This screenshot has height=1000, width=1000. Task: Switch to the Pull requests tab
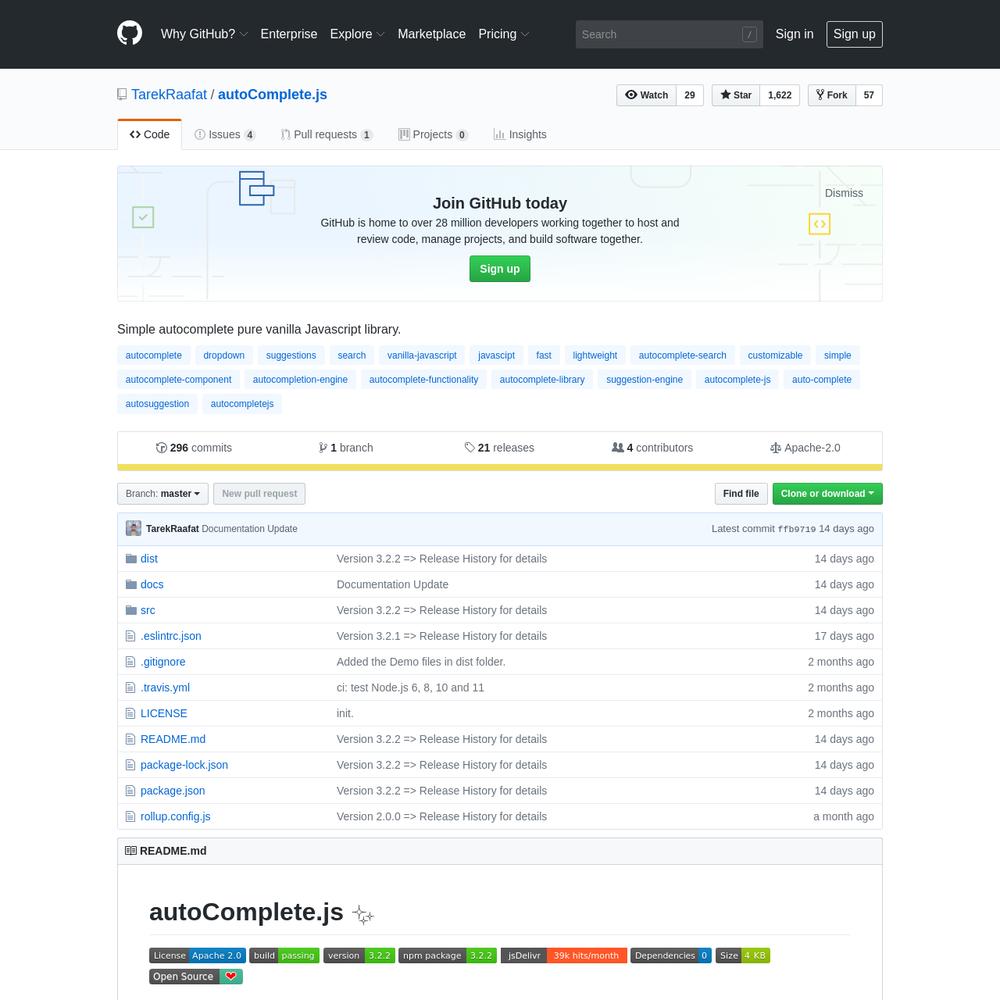(326, 135)
